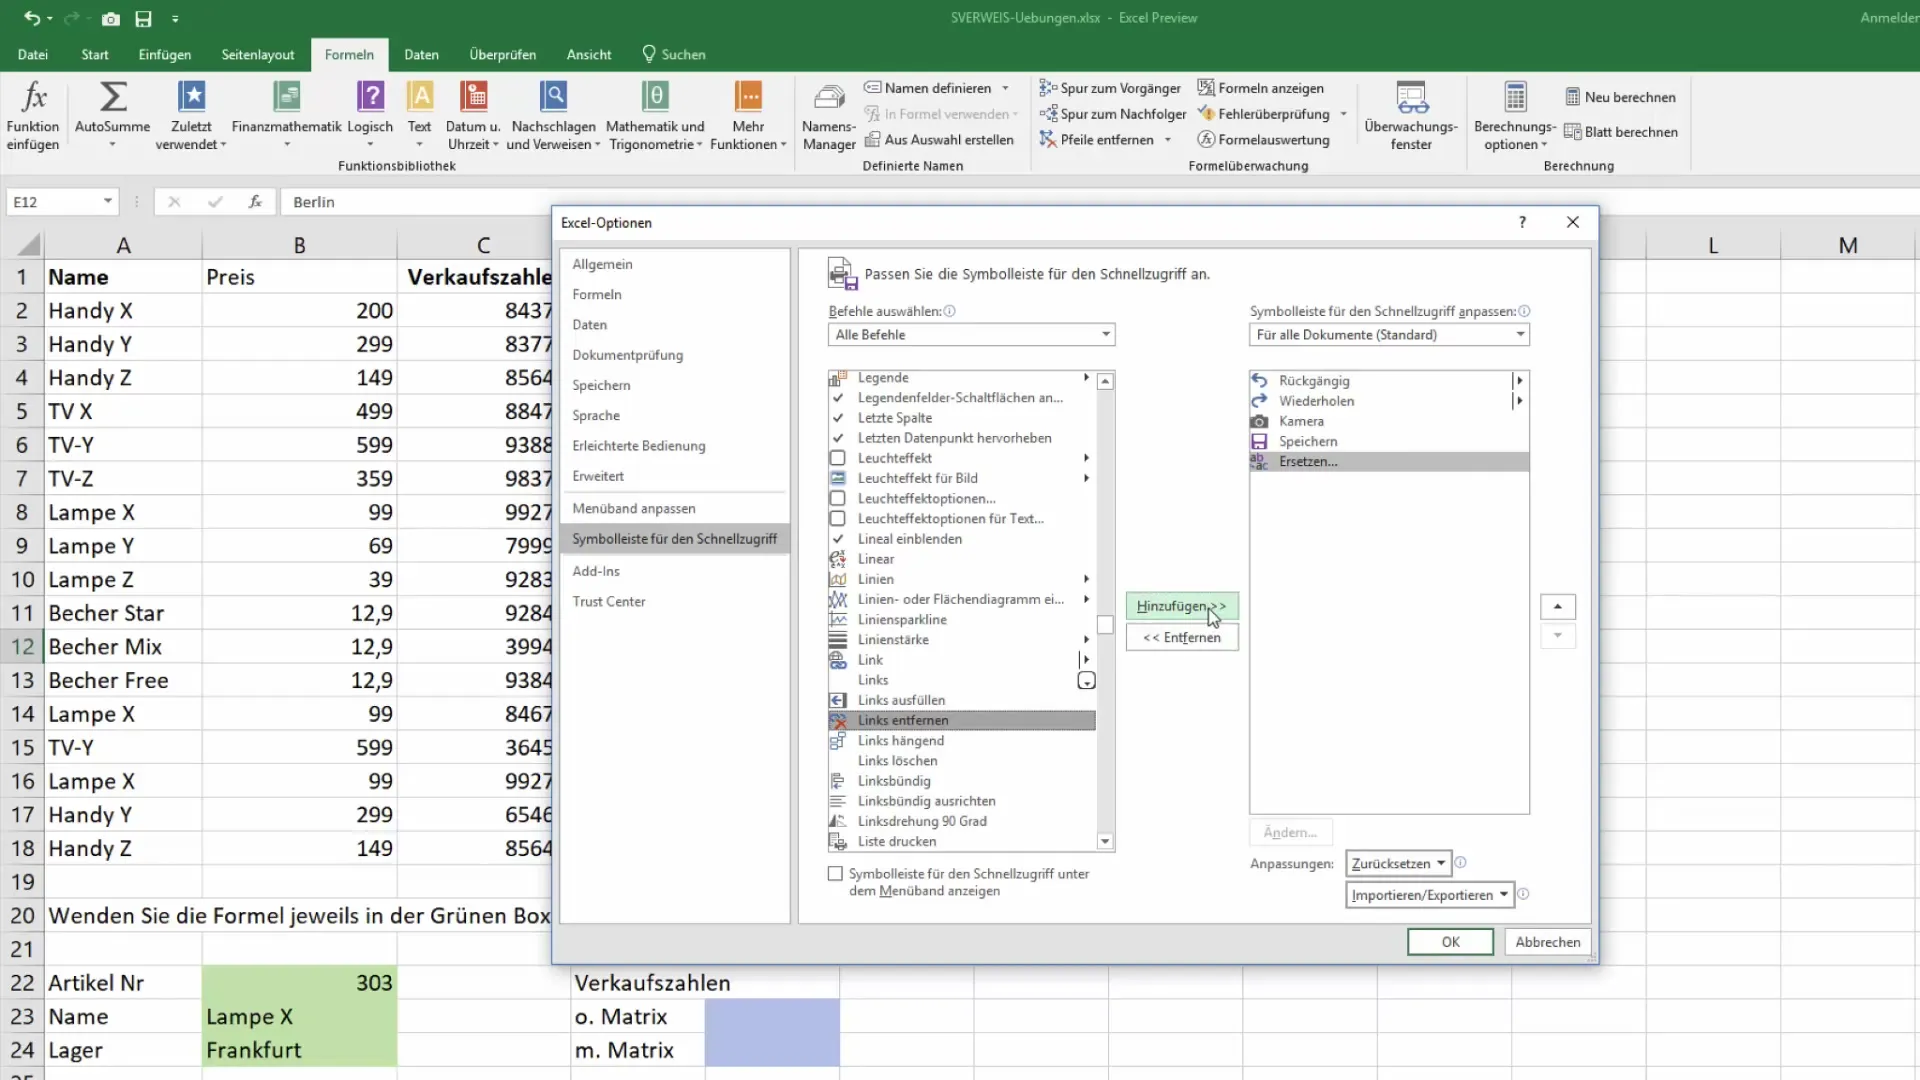Viewport: 1920px width, 1080px height.
Task: Select Leuchteffektoptionen für Text... command
Action: (960, 518)
